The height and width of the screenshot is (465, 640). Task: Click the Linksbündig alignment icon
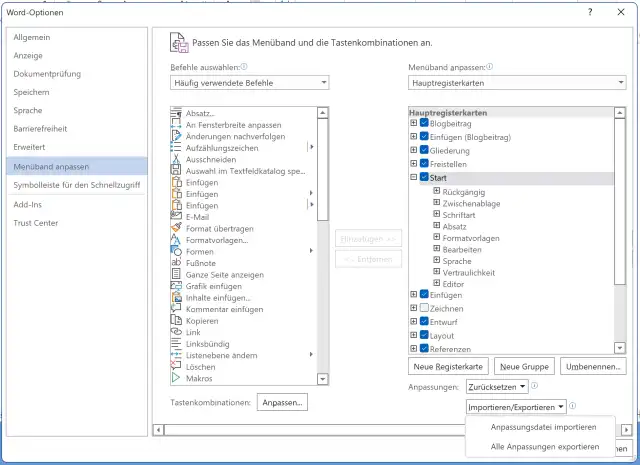tap(176, 343)
